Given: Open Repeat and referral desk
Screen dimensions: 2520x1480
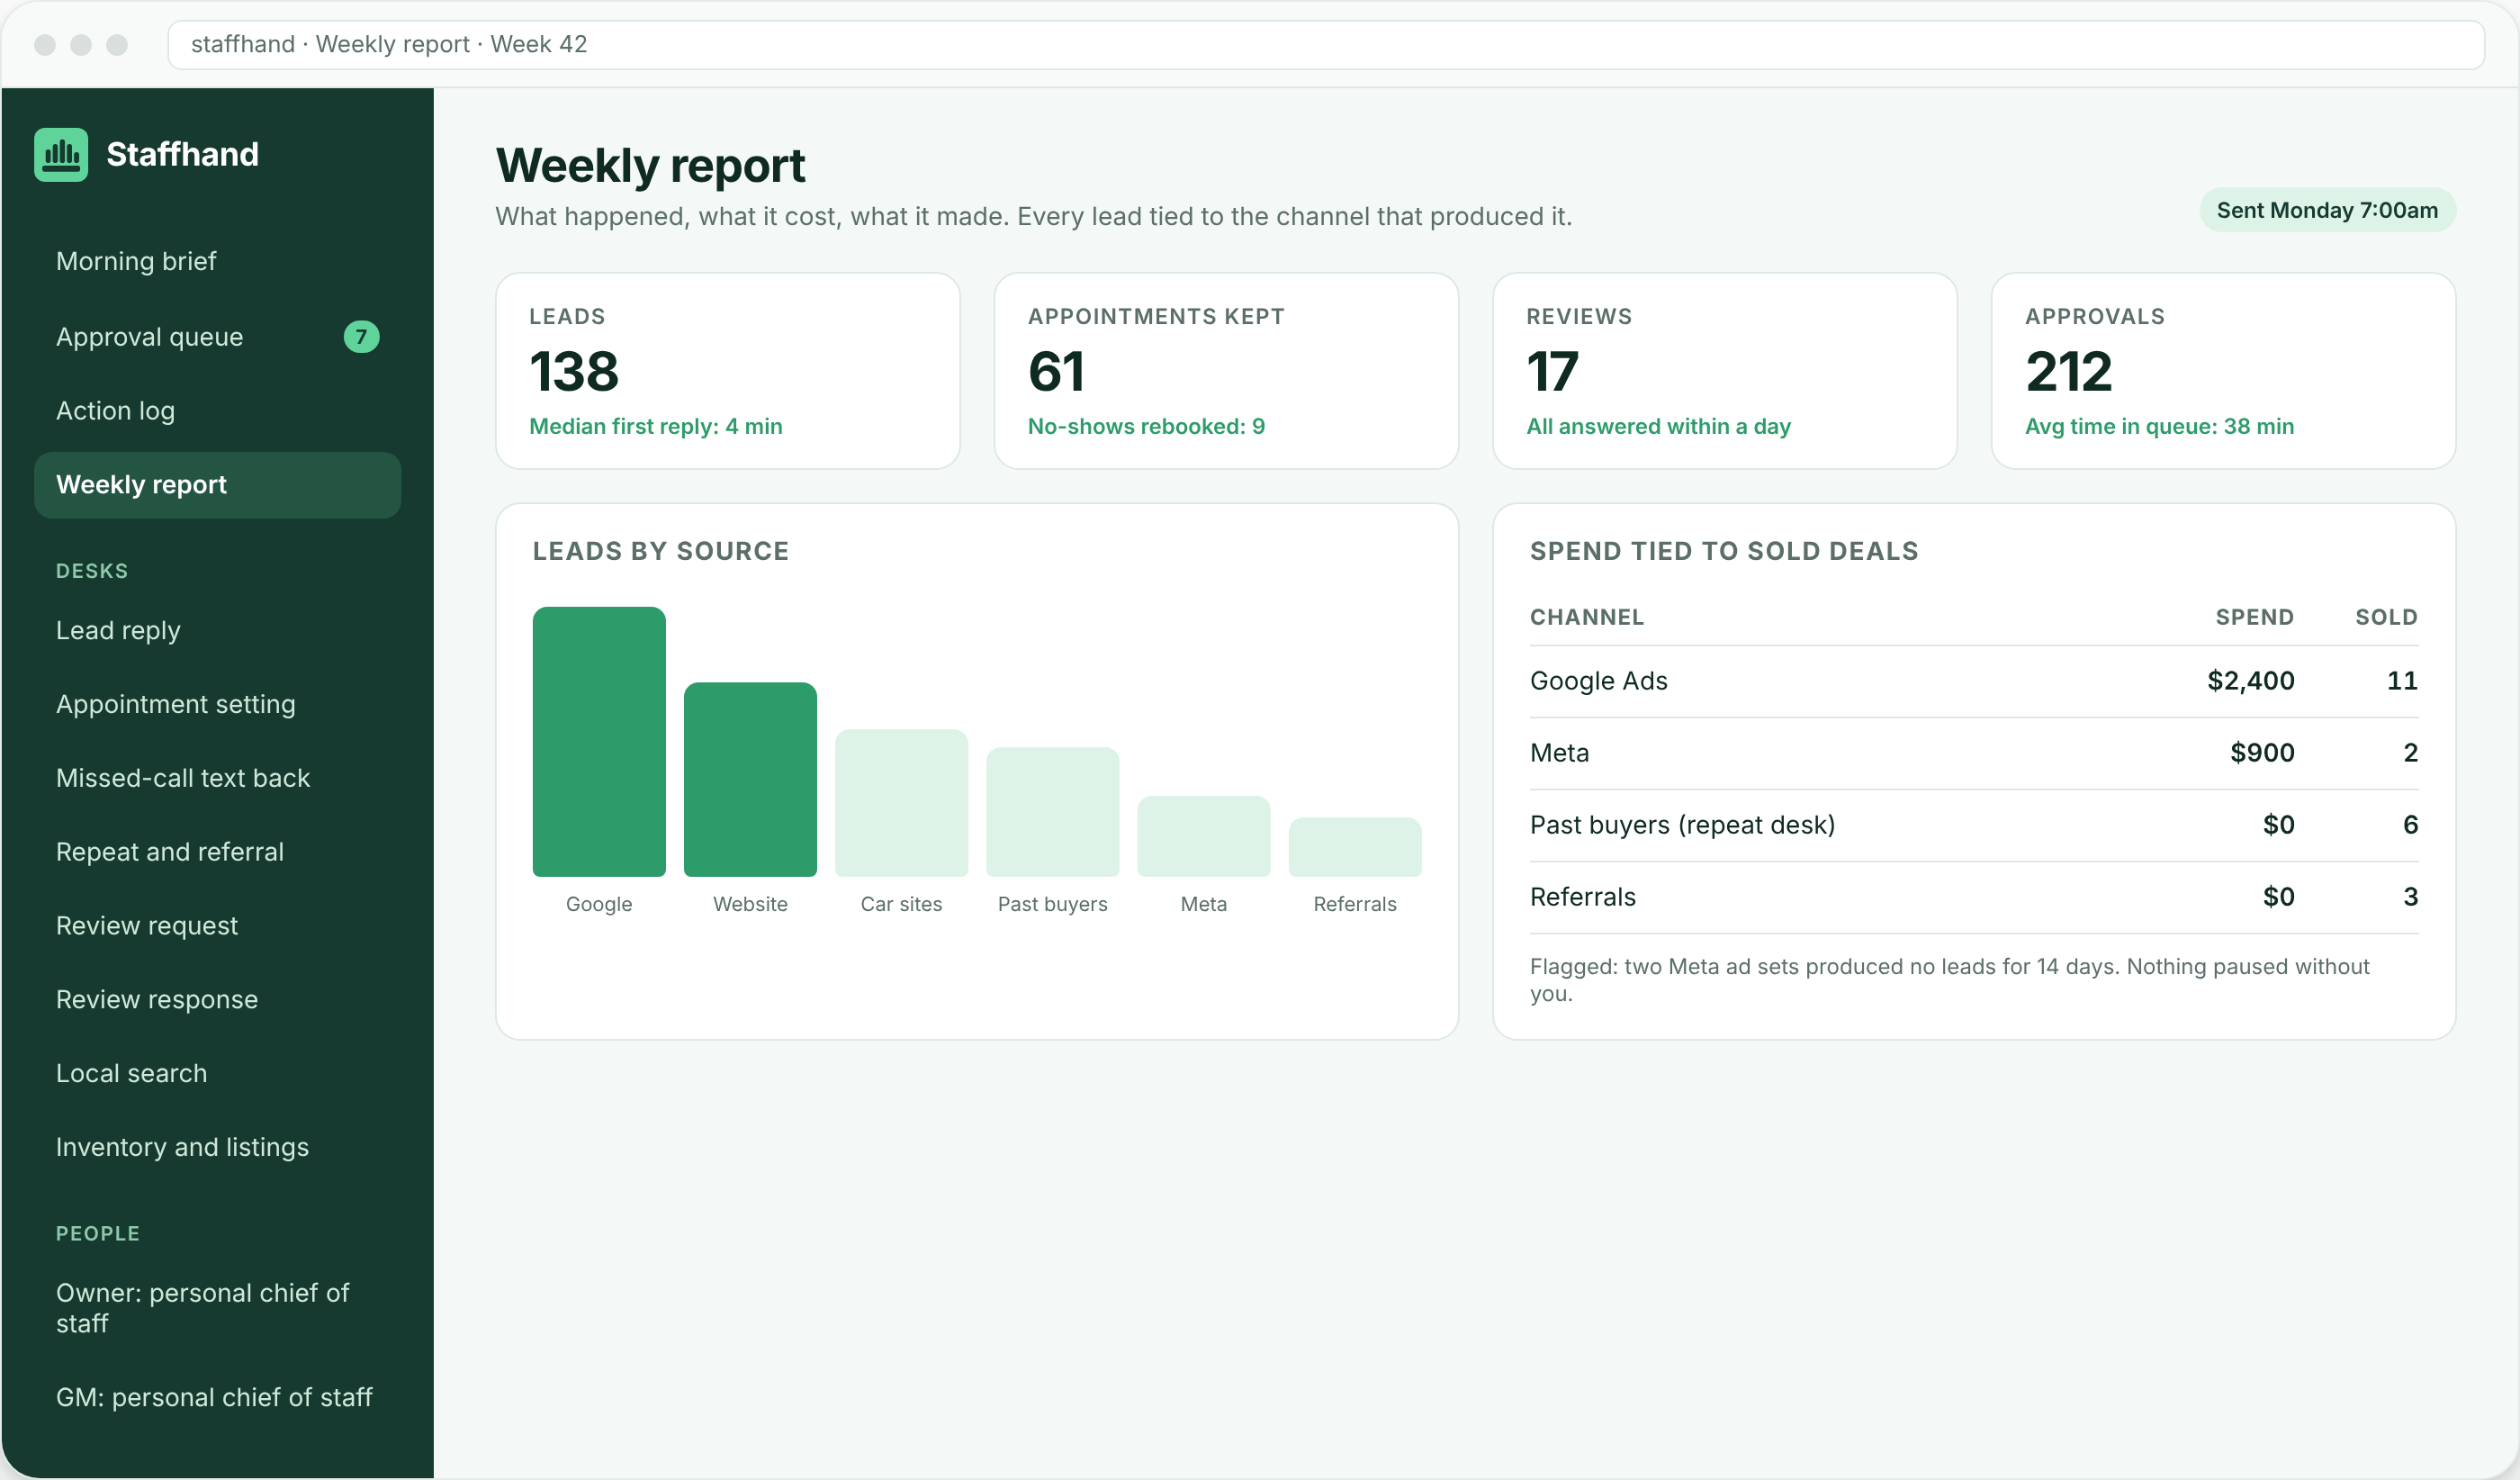Looking at the screenshot, I should click(217, 852).
